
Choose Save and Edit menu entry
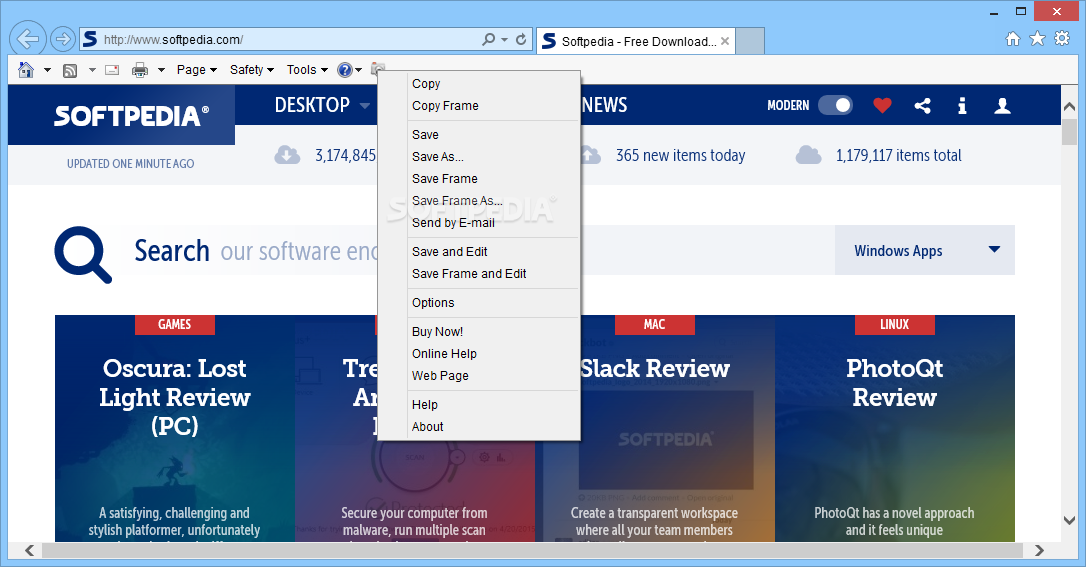click(x=449, y=252)
